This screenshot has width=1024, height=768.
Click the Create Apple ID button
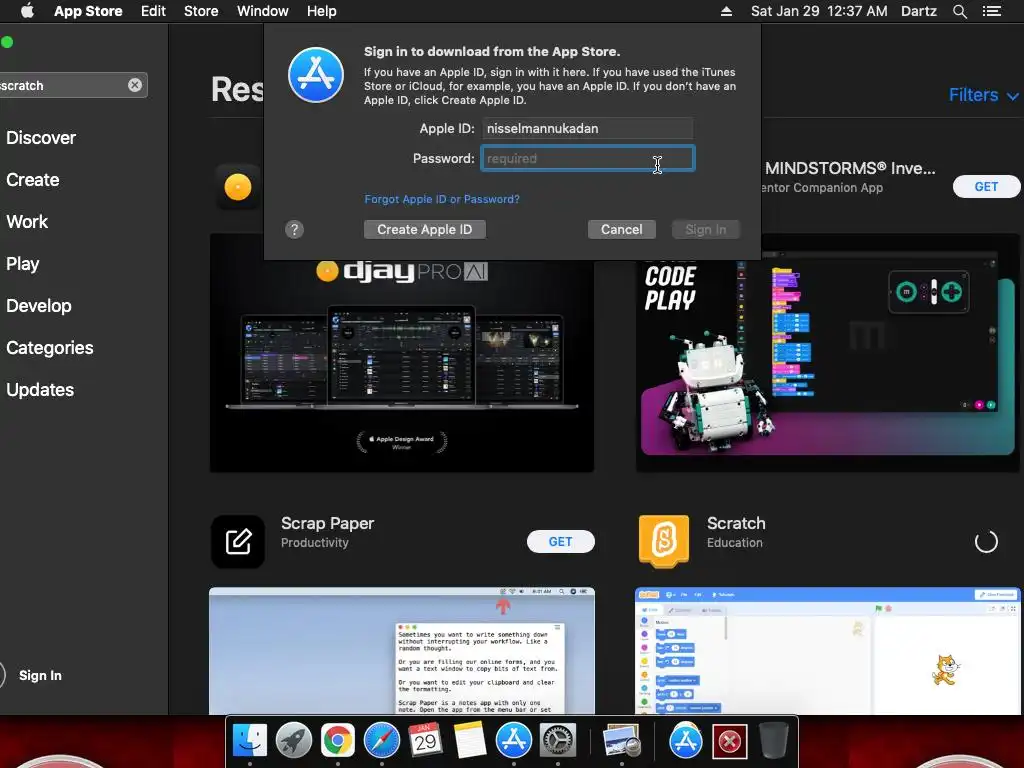[x=424, y=229]
